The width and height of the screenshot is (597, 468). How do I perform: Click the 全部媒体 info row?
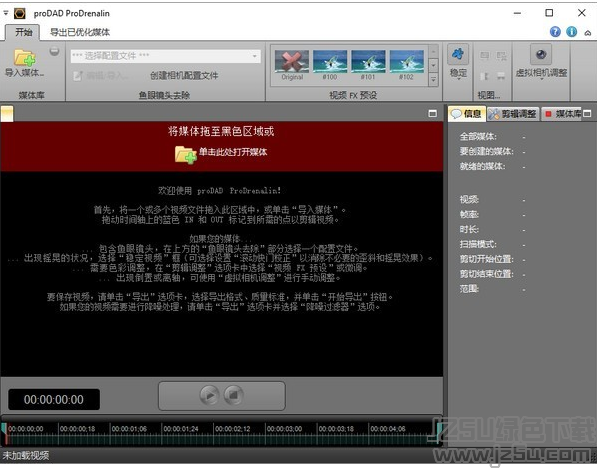(492, 136)
